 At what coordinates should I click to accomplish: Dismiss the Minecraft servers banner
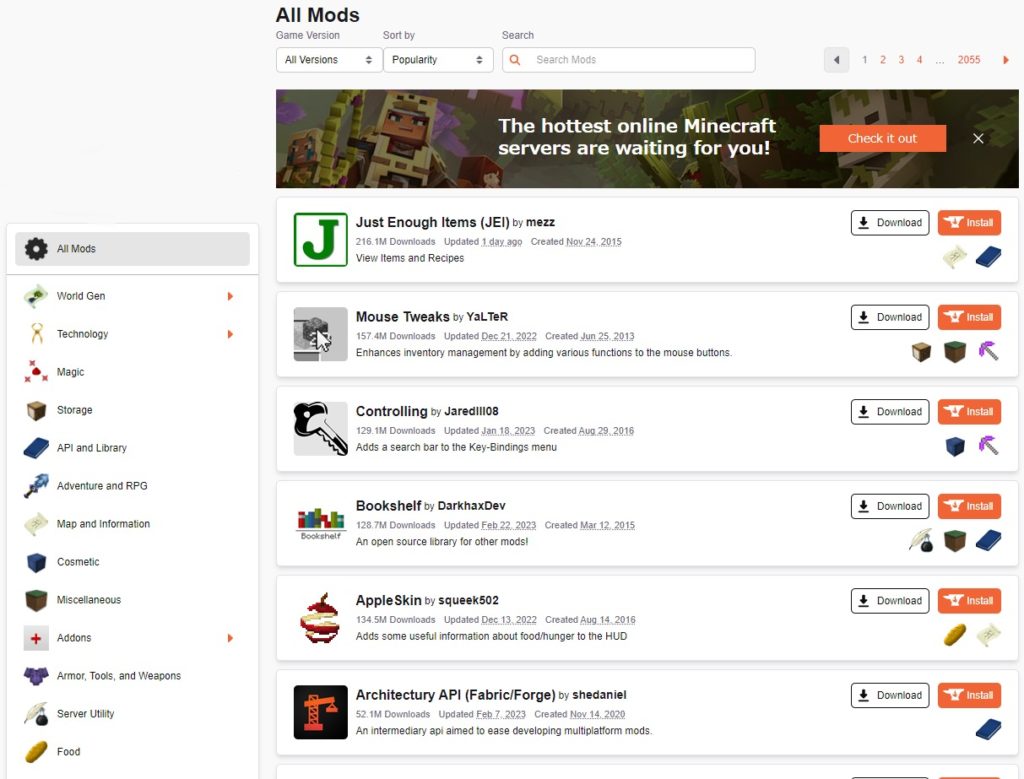(x=978, y=138)
